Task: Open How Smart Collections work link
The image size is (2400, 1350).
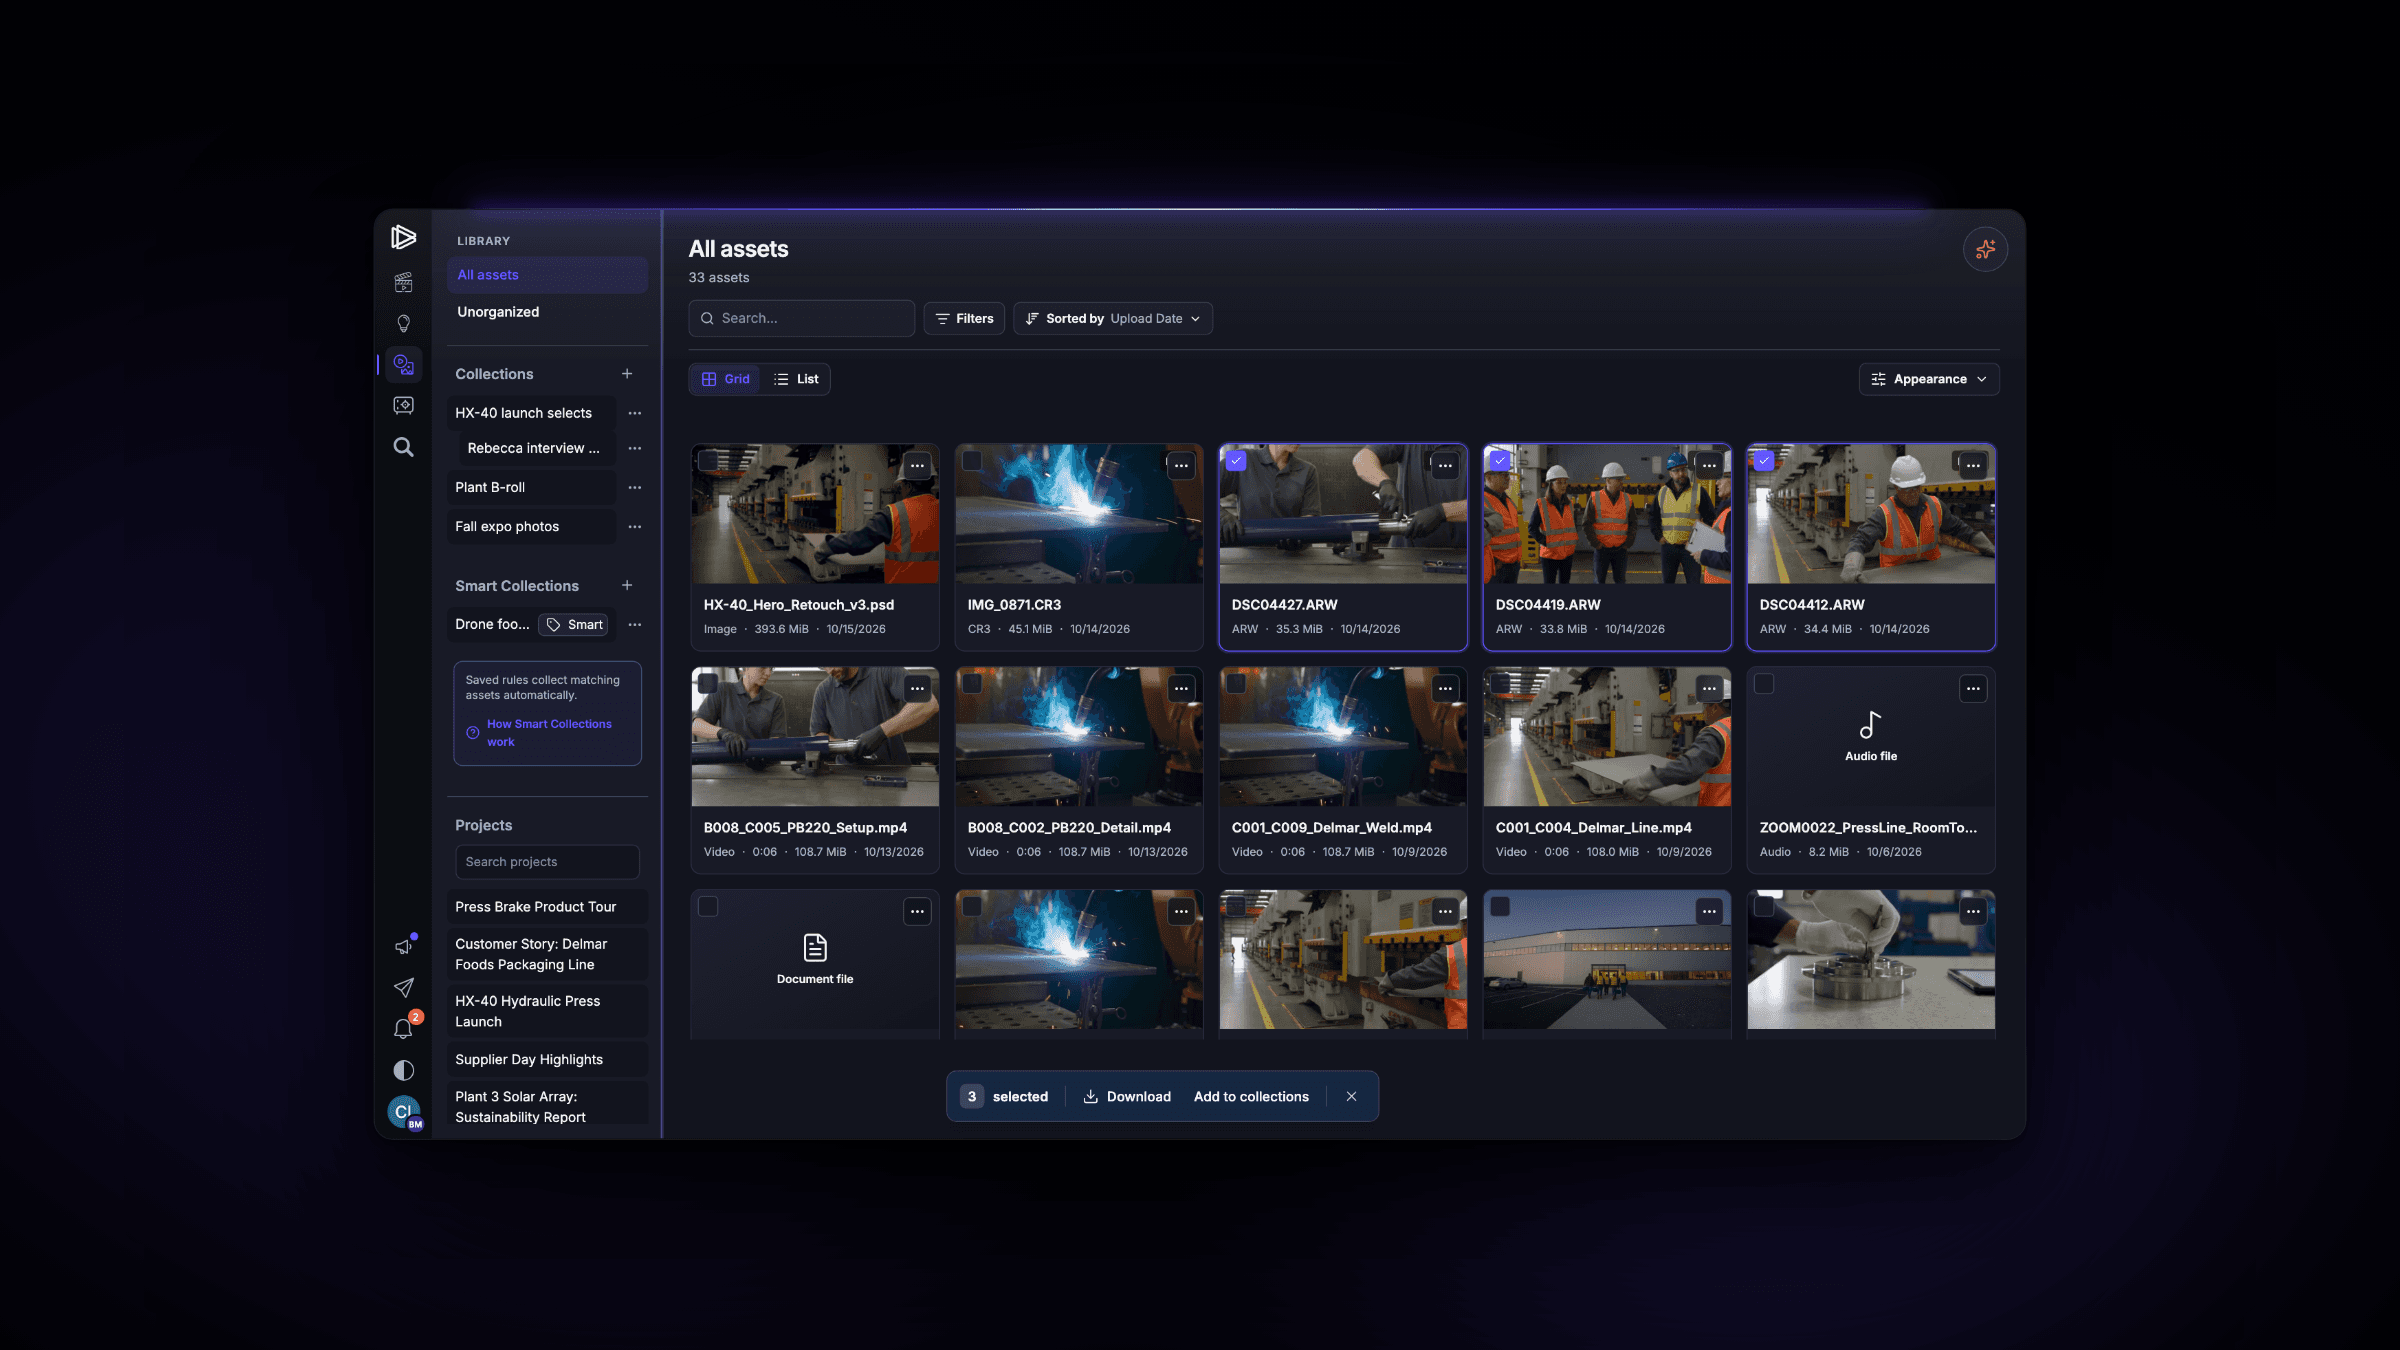Action: point(549,733)
